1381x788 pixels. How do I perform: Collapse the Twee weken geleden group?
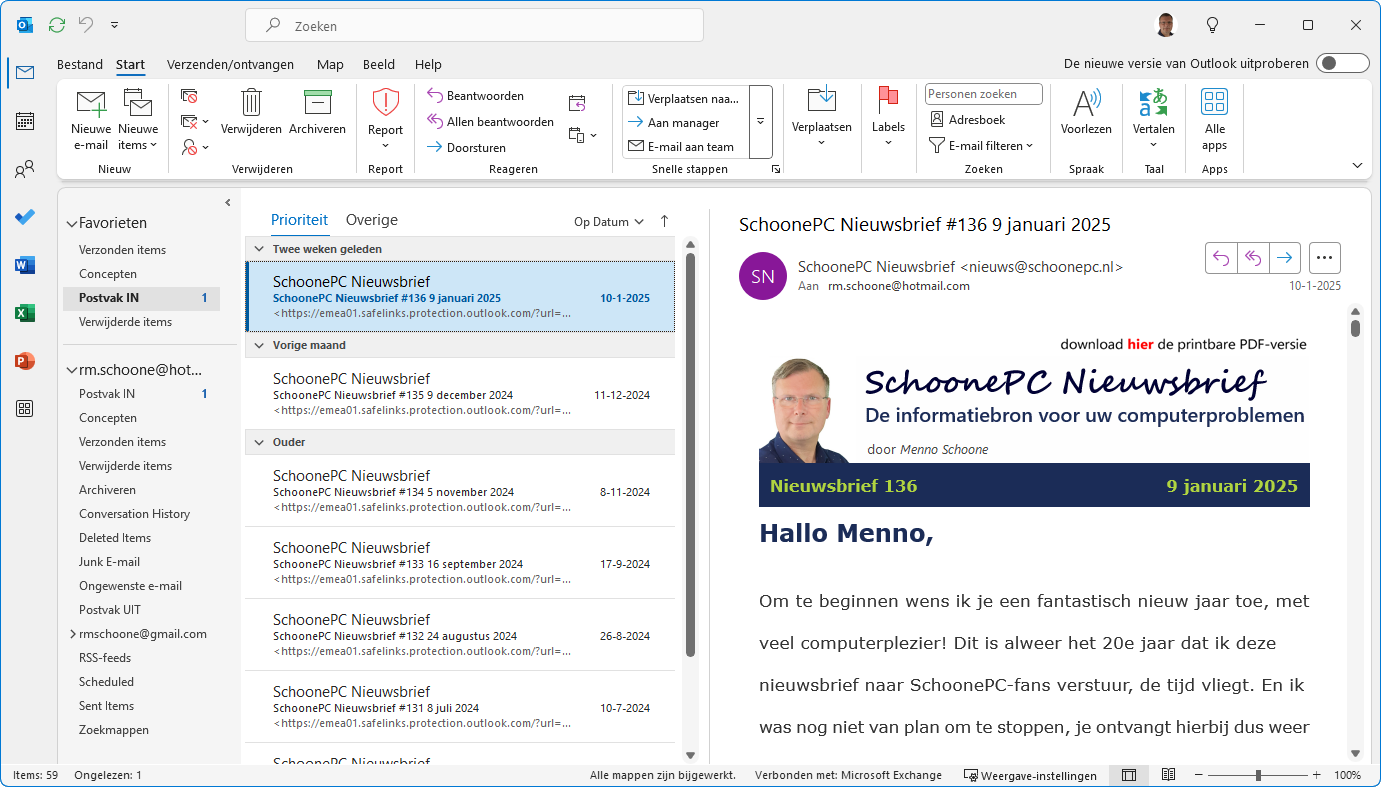(x=259, y=249)
